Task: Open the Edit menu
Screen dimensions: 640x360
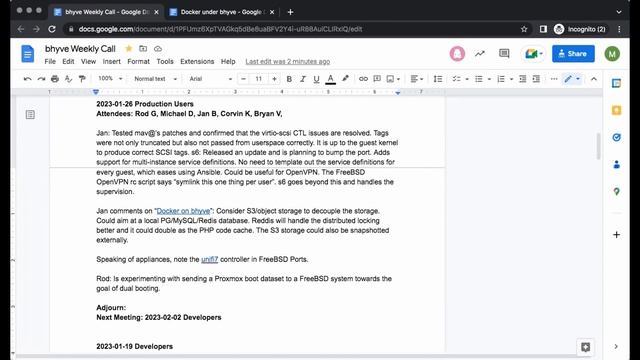Action: point(68,62)
